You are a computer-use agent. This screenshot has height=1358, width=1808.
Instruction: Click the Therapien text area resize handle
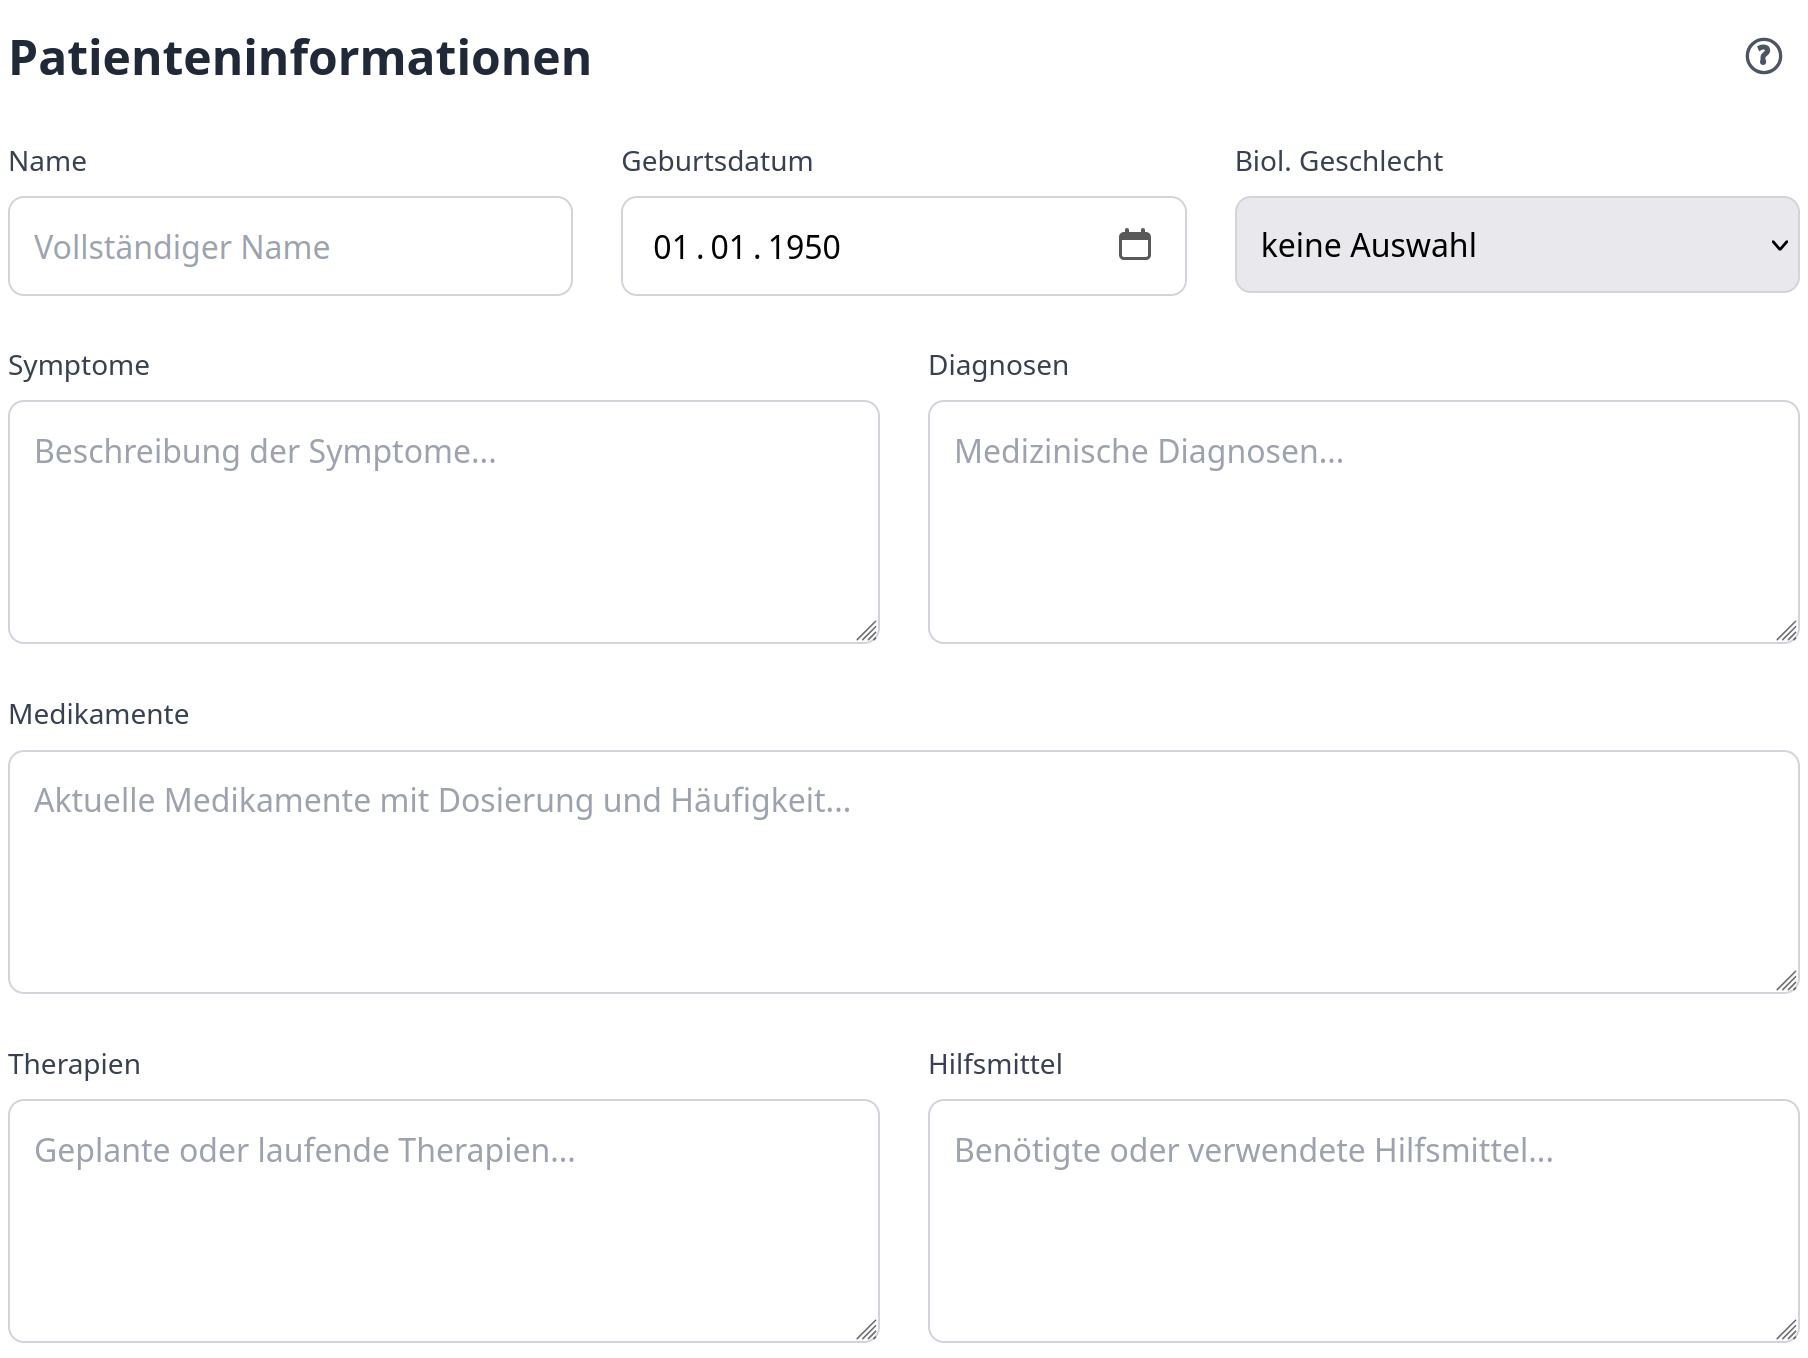867,1330
